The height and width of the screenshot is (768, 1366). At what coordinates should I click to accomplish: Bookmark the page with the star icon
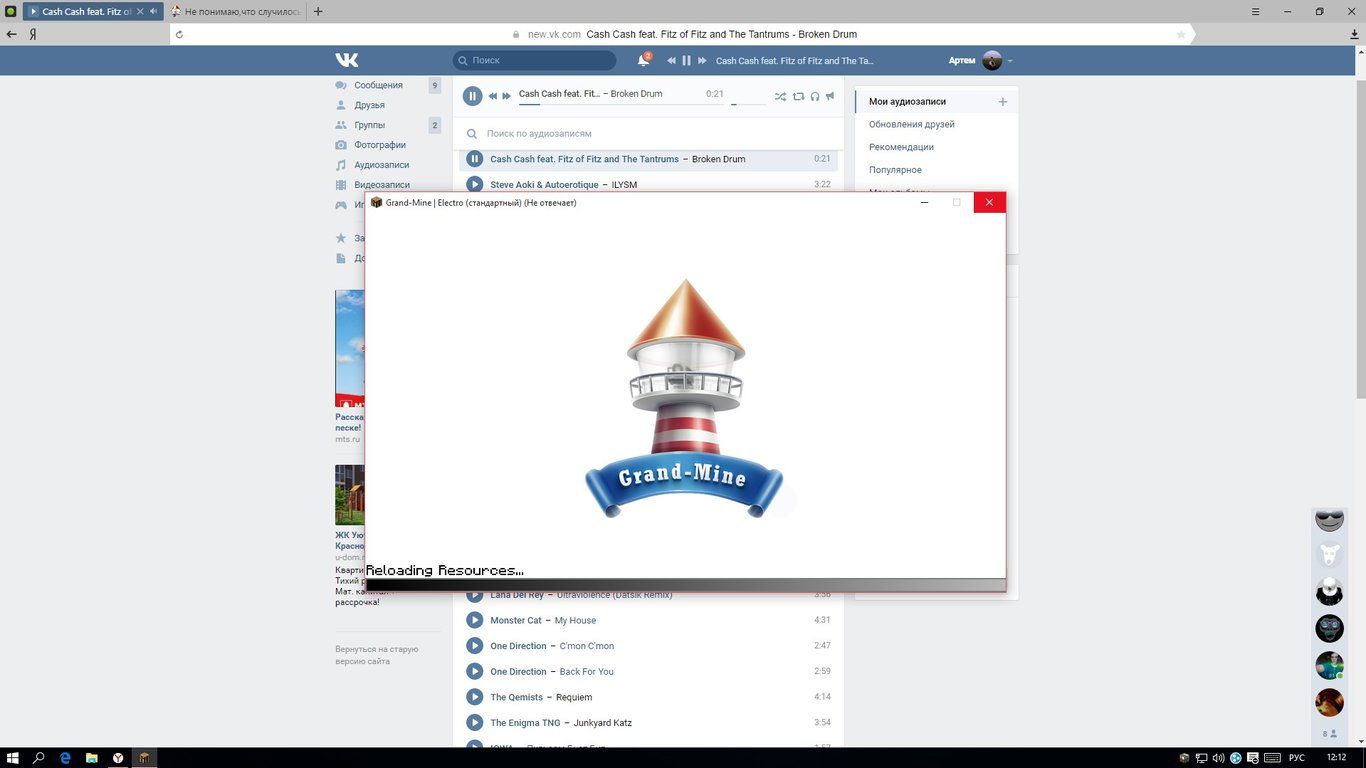tap(1181, 34)
